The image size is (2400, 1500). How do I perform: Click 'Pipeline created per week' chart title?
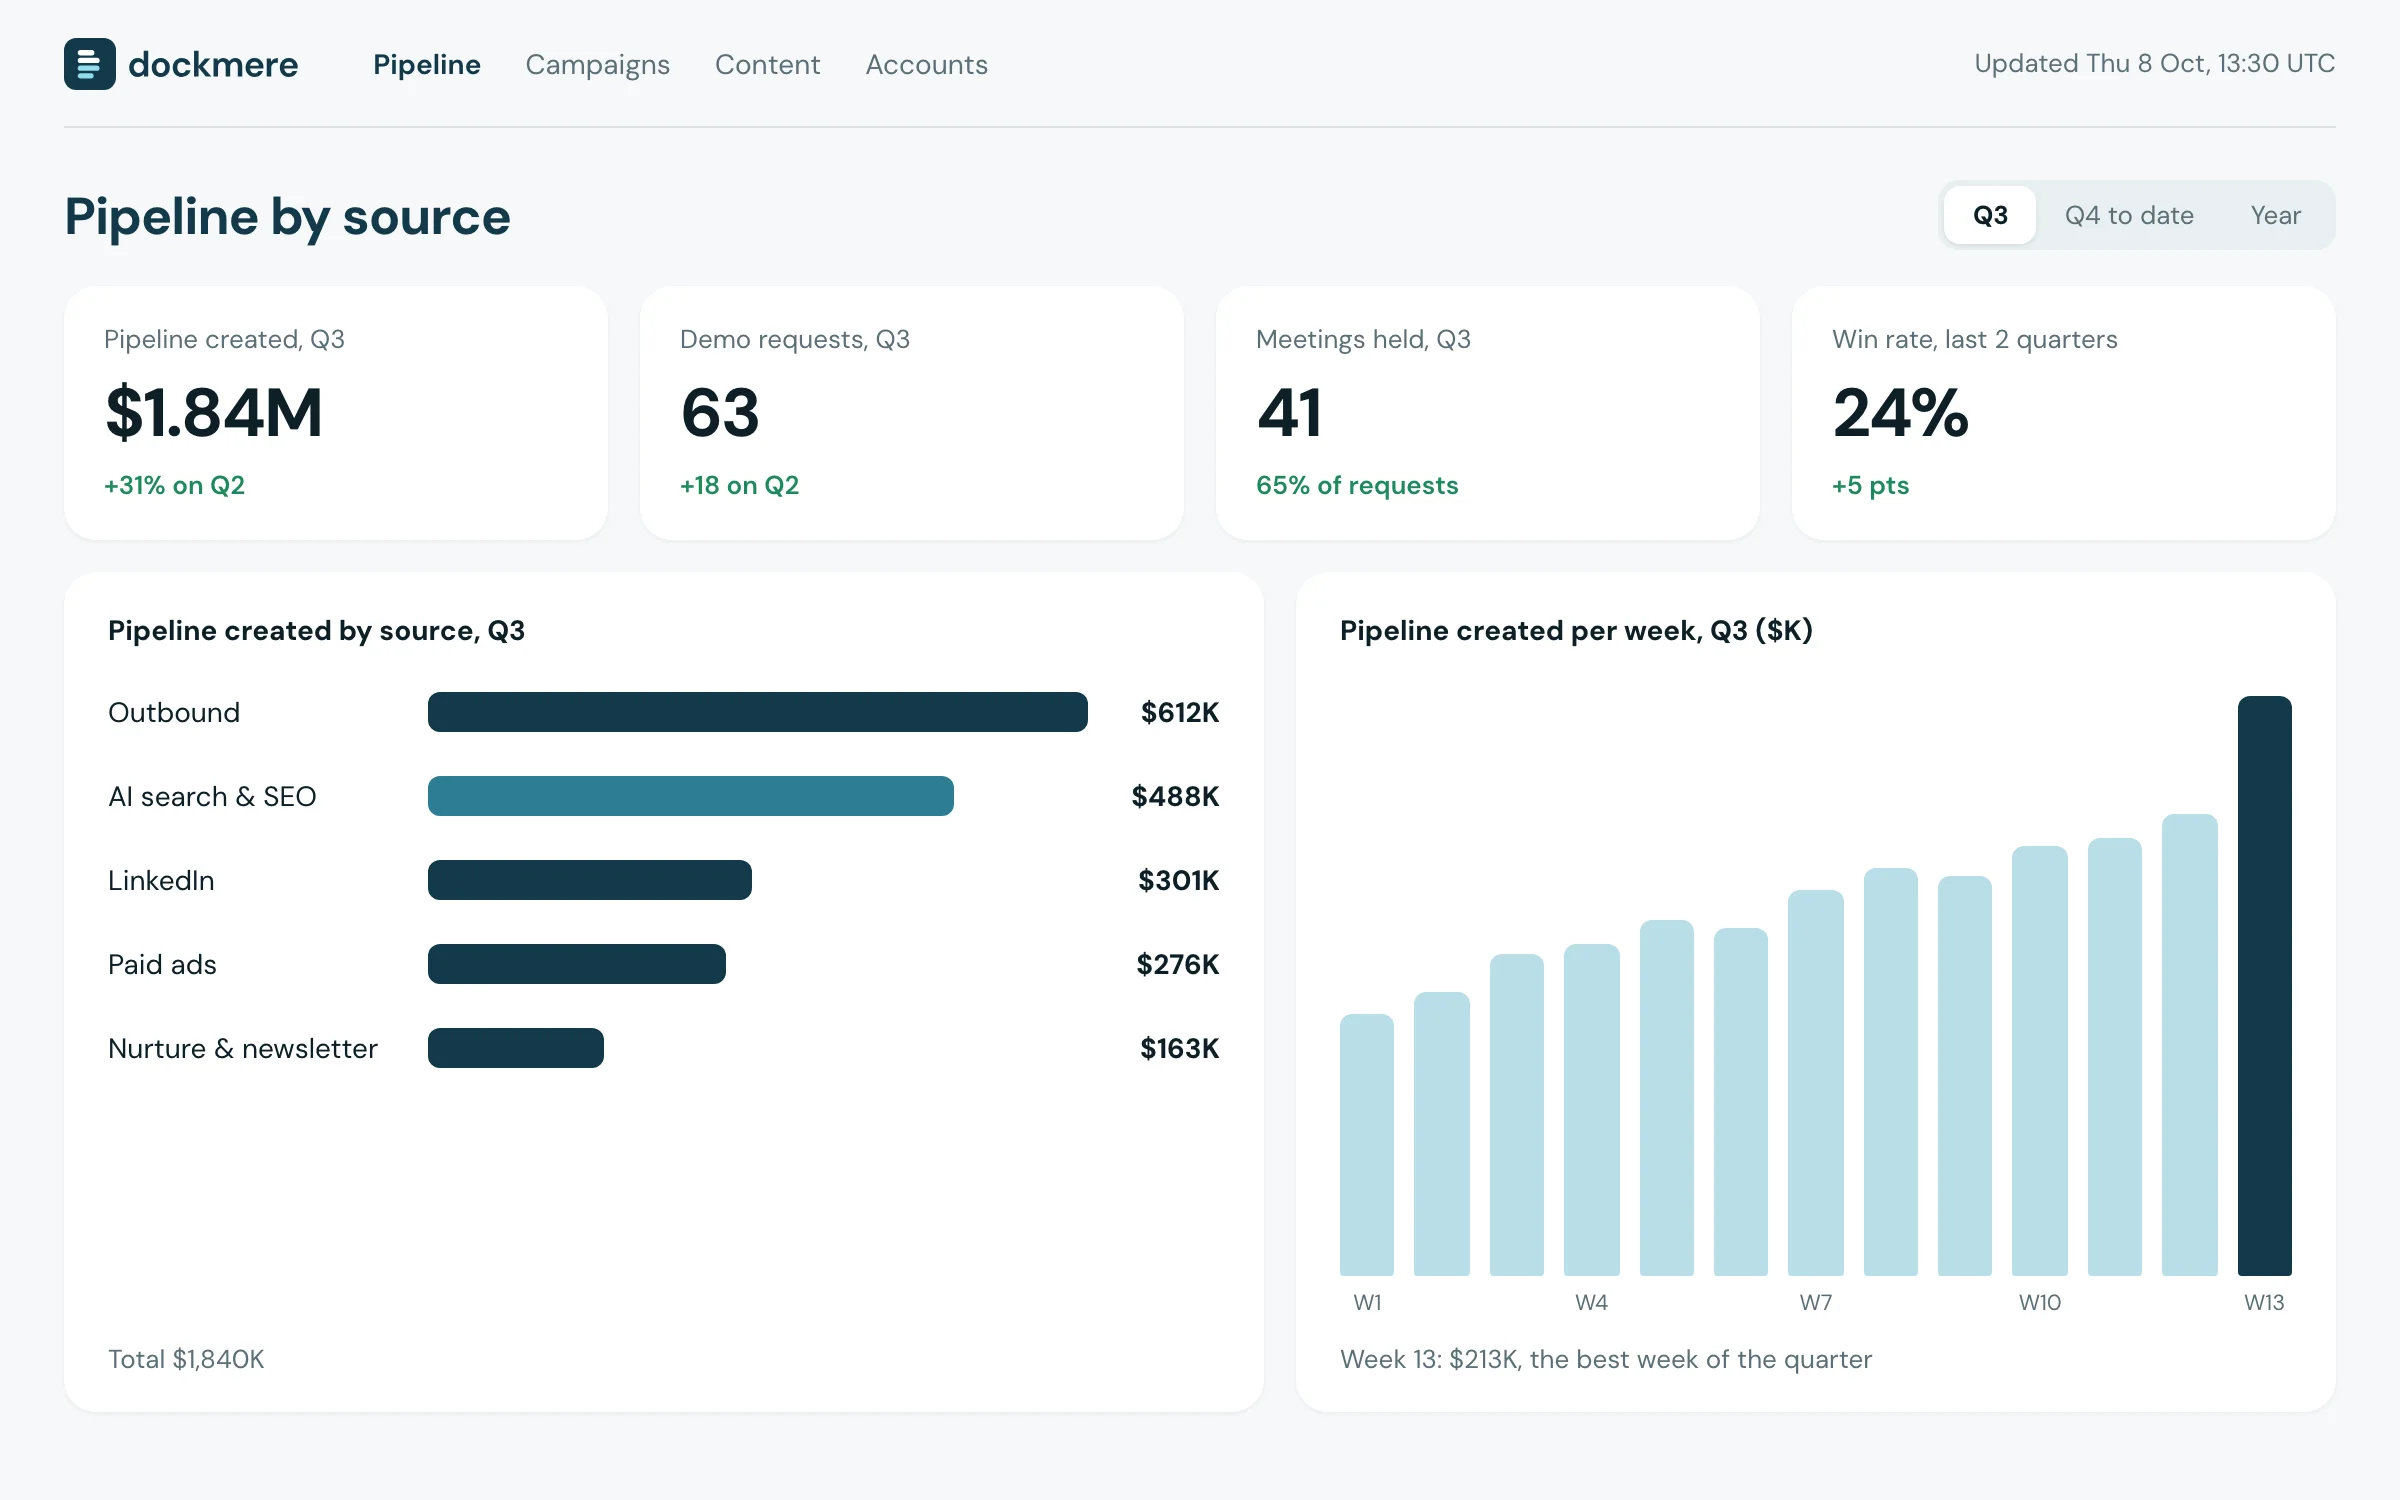[1576, 631]
